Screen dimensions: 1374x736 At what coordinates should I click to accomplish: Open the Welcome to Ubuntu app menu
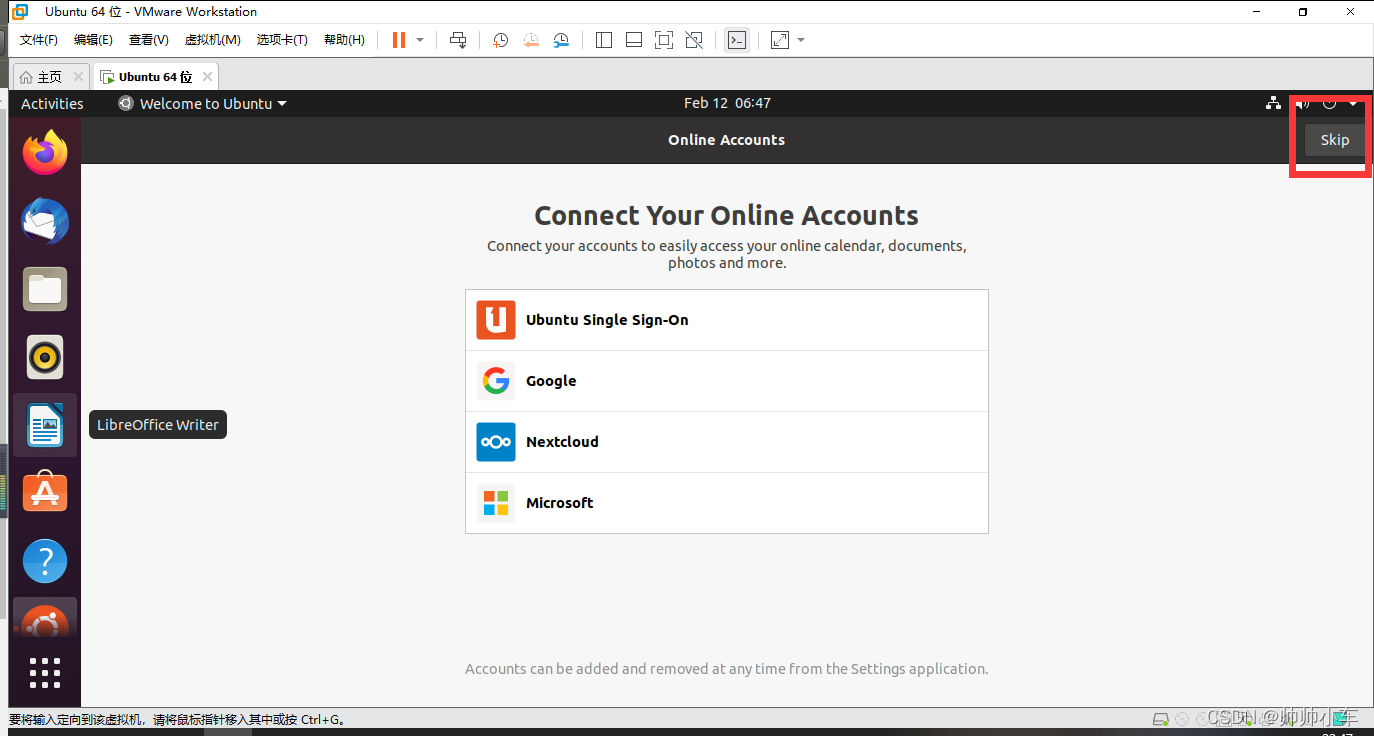click(202, 103)
